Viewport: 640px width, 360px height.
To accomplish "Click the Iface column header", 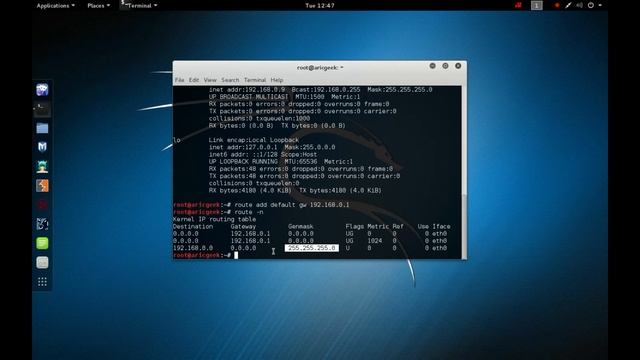I will [441, 227].
